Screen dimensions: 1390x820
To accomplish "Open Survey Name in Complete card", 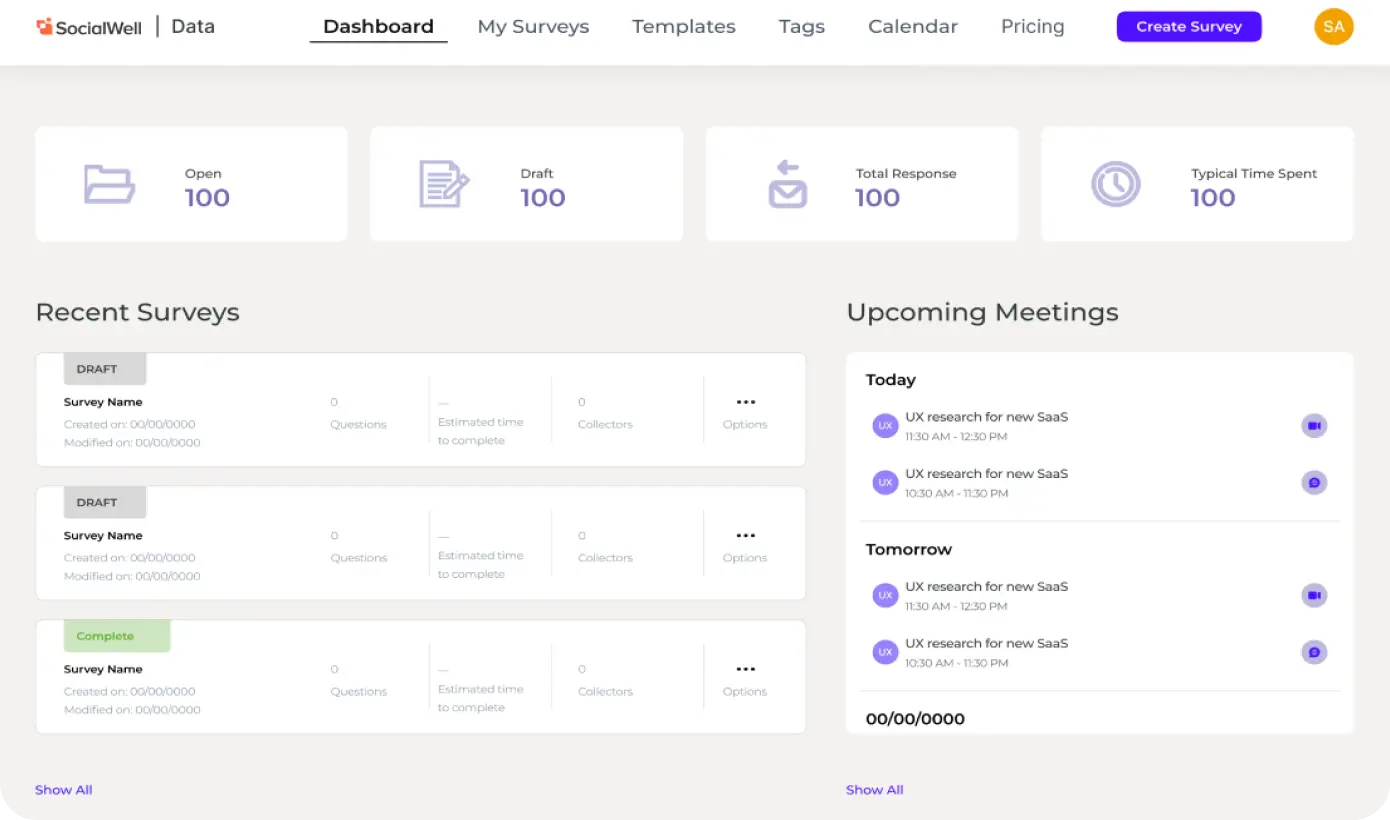I will point(103,669).
